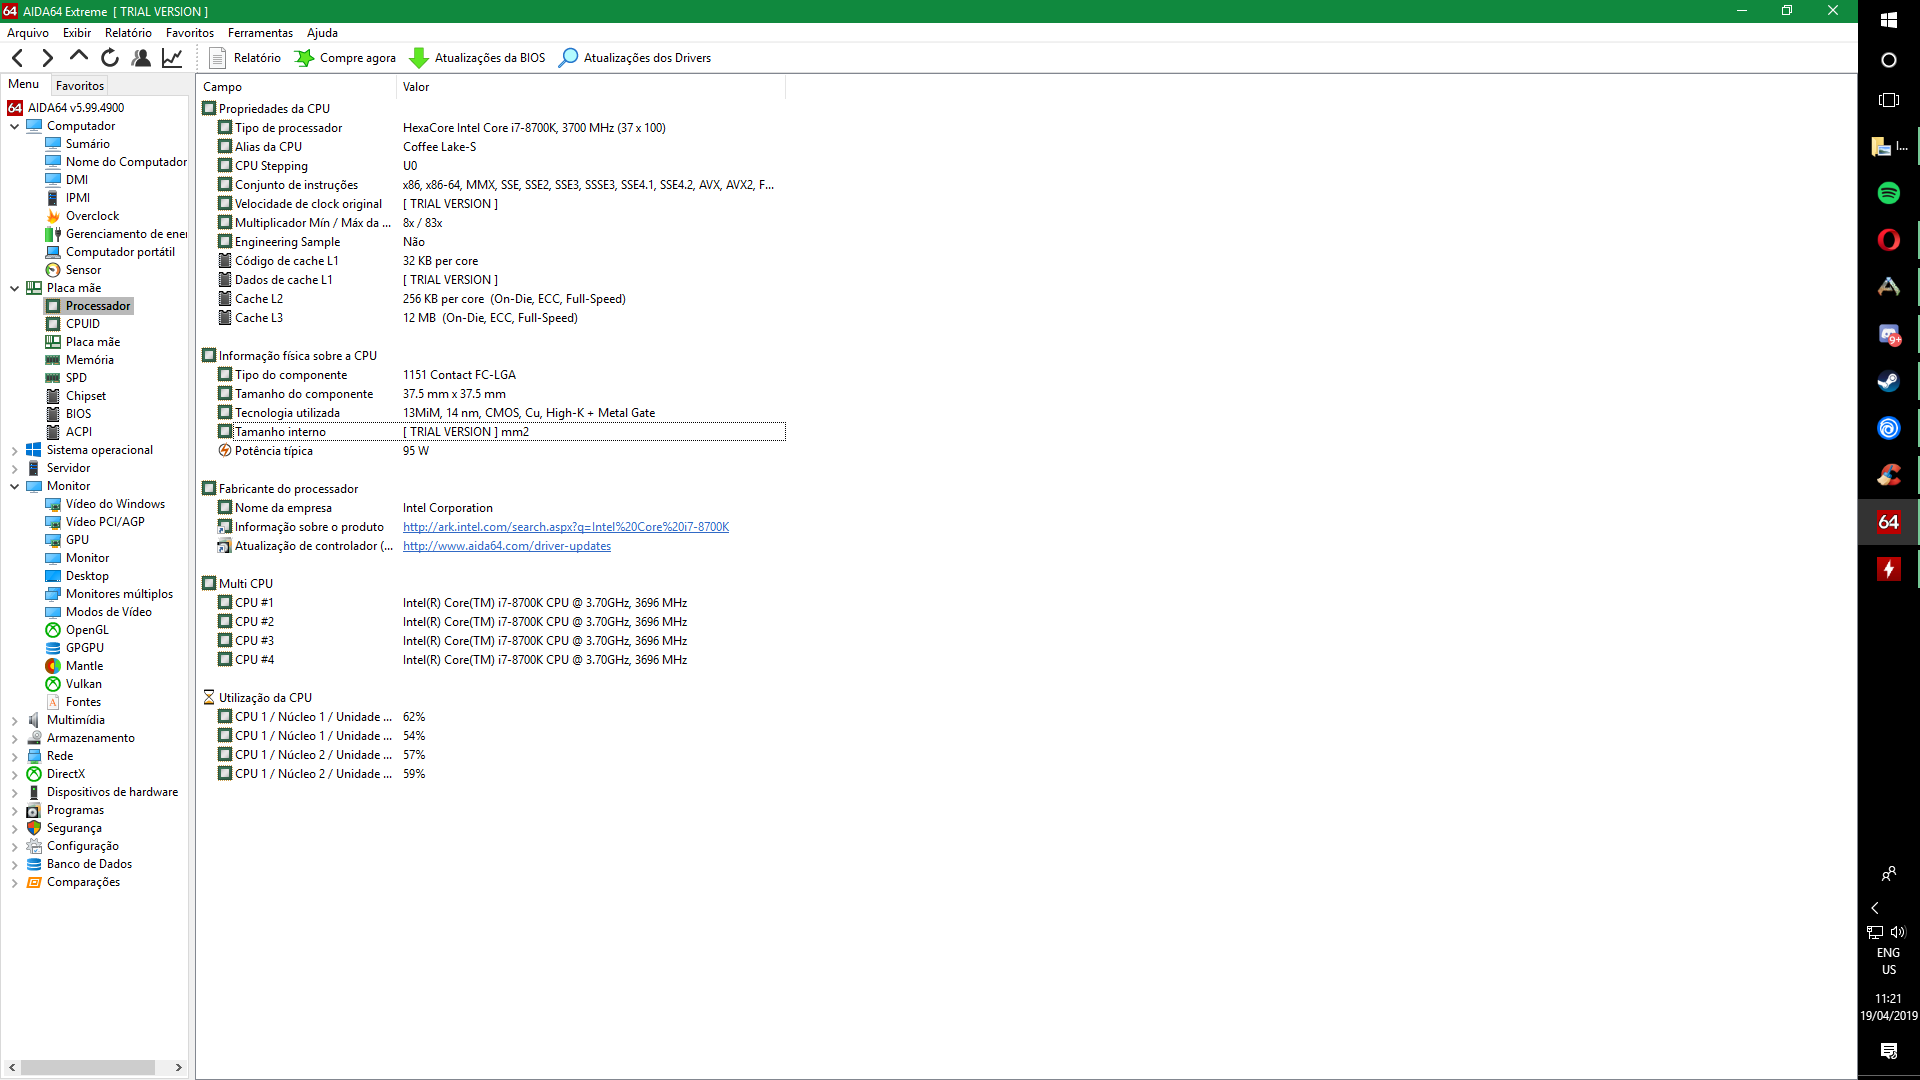Open the Exibir menu
1920x1080 pixels.
pos(77,33)
